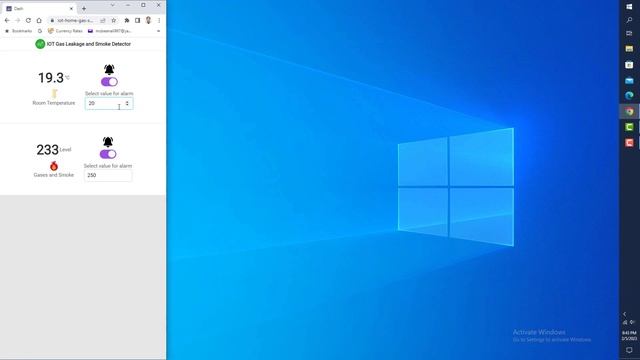Screen dimensions: 640x360
Task: Open the notification center icon
Action: tap(629, 351)
